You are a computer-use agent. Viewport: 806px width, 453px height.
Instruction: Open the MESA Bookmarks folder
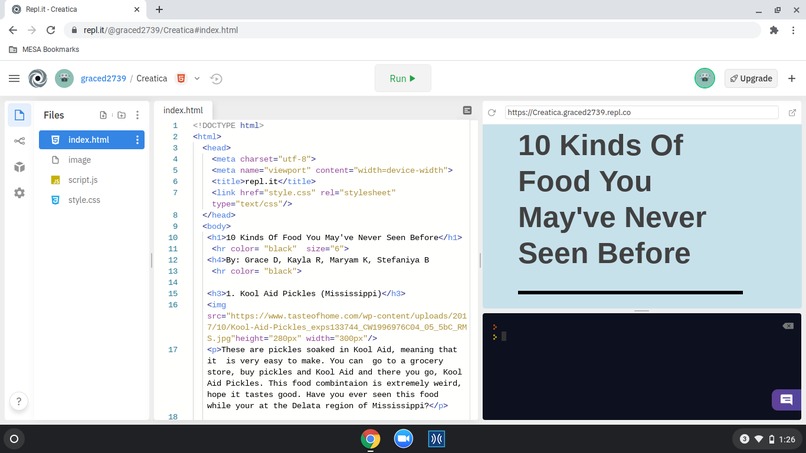click(44, 49)
